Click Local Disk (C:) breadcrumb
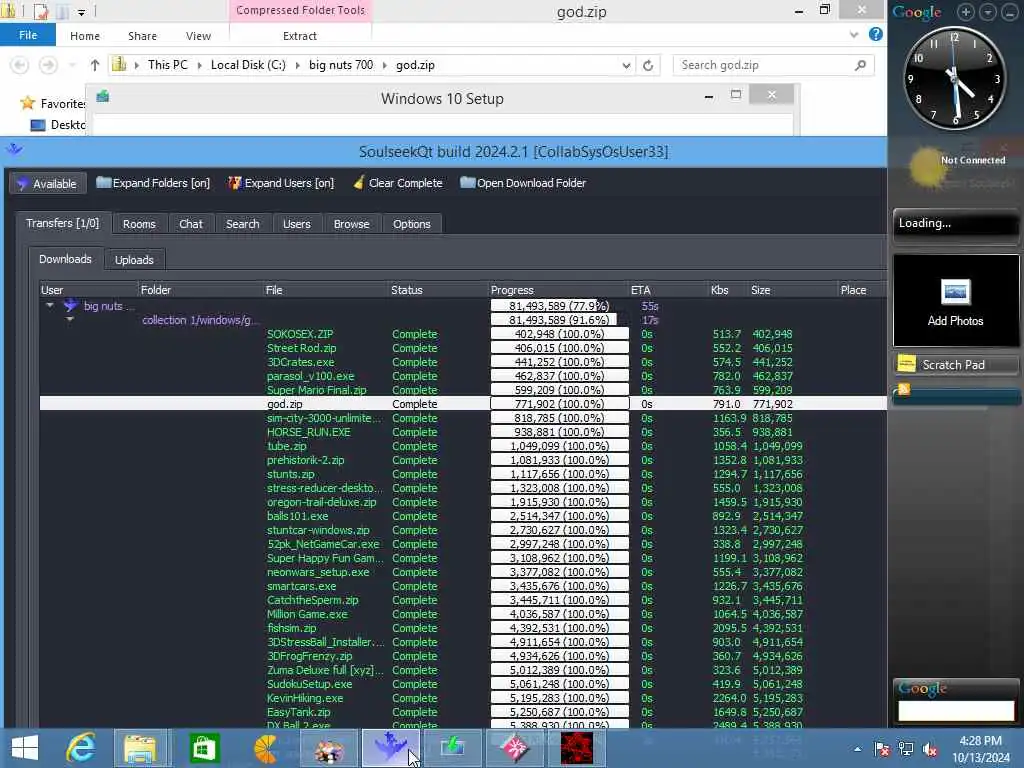This screenshot has height=768, width=1024. (x=248, y=65)
